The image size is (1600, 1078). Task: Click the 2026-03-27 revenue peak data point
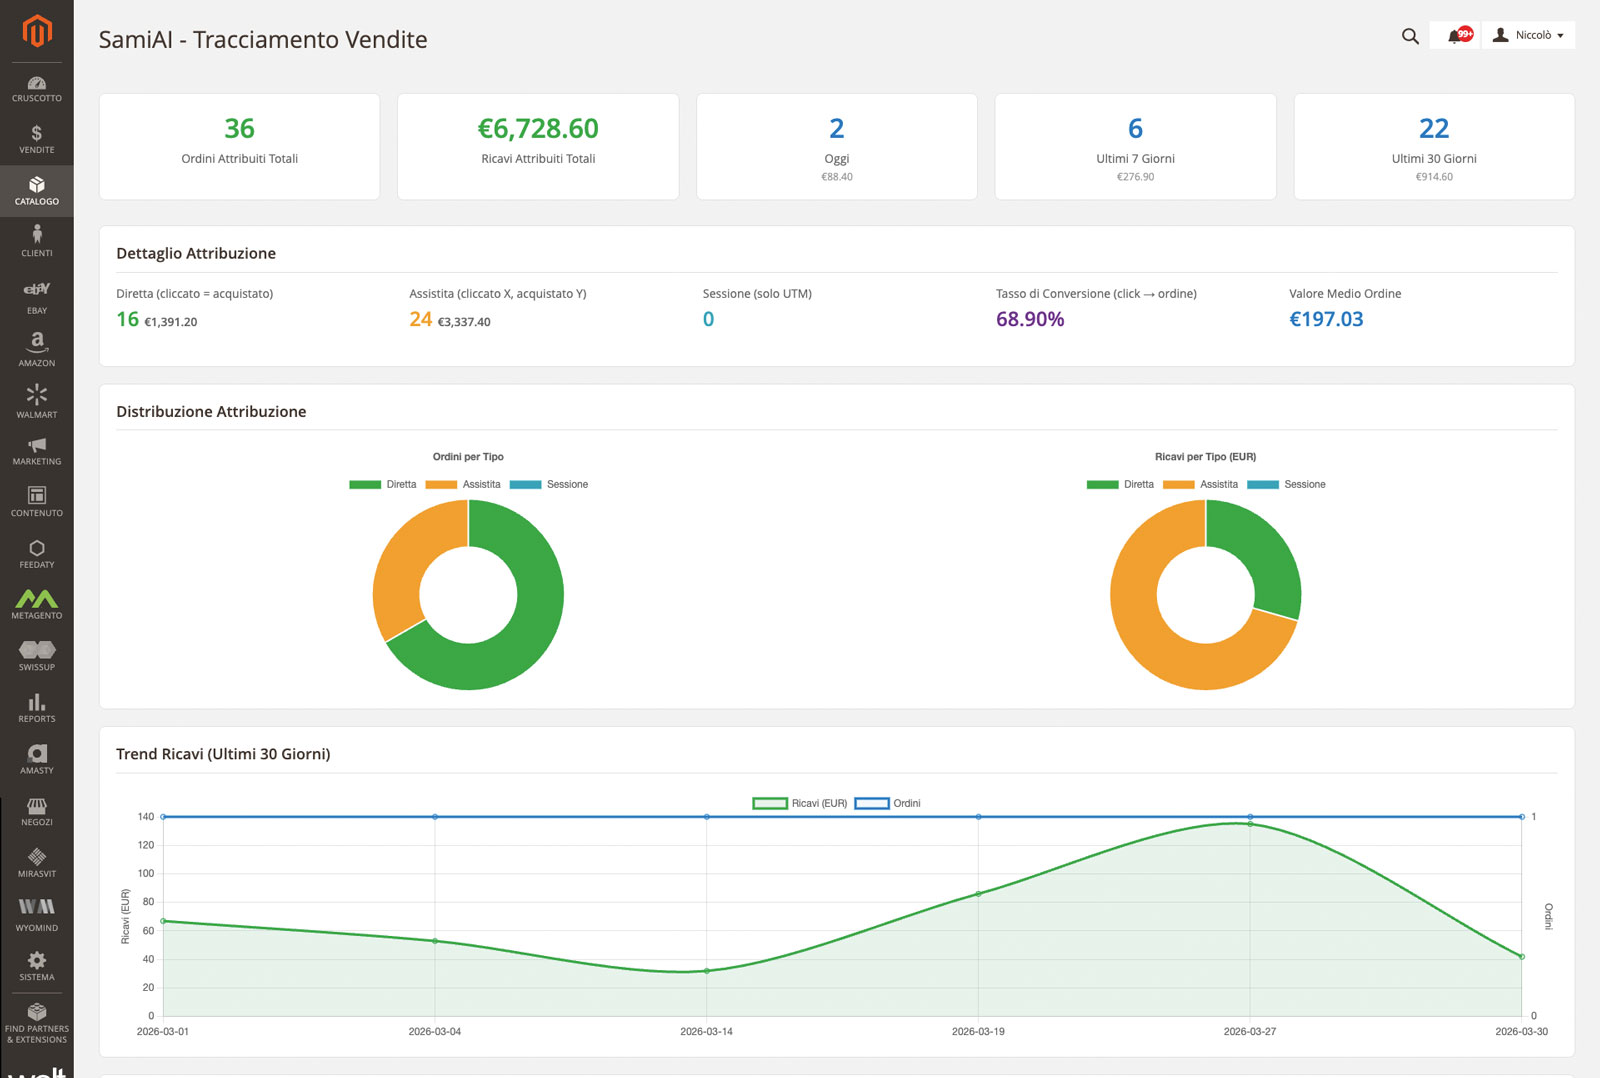(x=1250, y=824)
